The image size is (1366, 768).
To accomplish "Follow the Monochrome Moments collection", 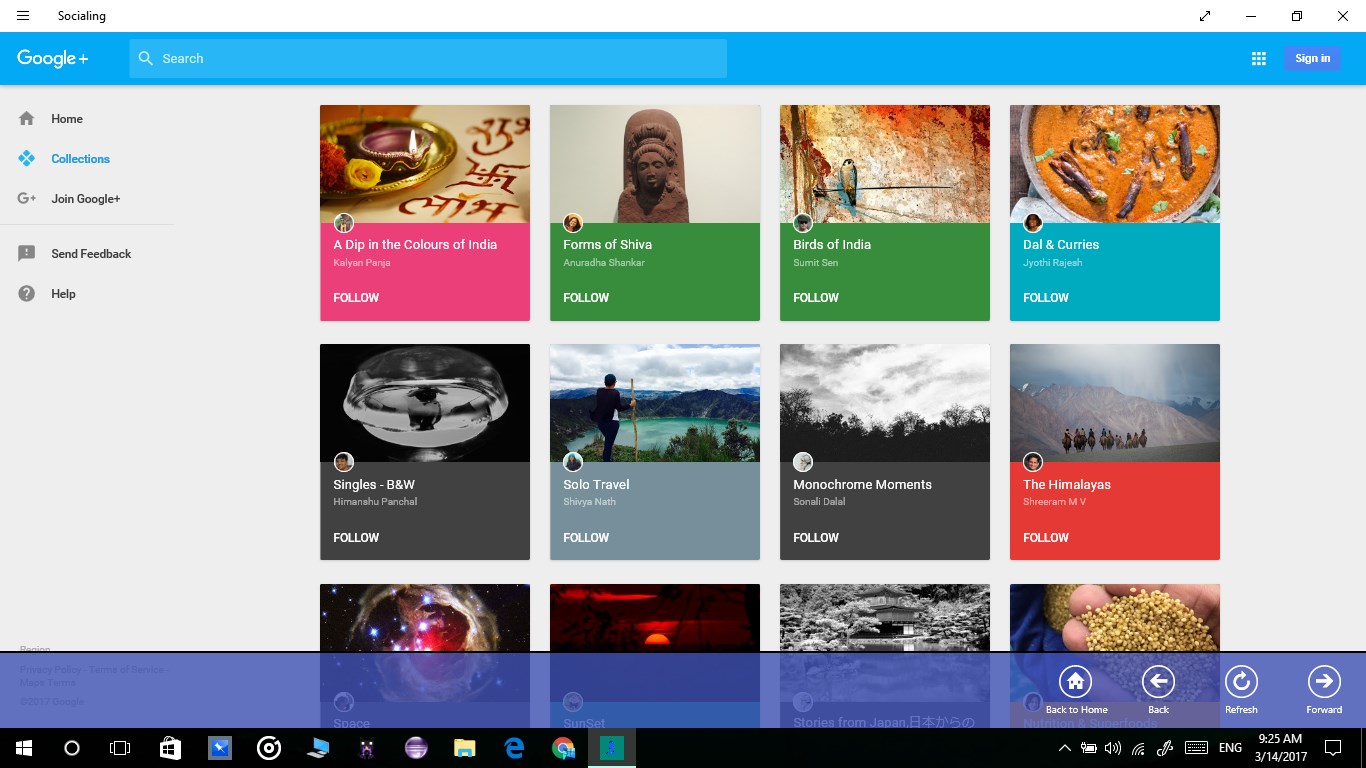I will pos(816,538).
